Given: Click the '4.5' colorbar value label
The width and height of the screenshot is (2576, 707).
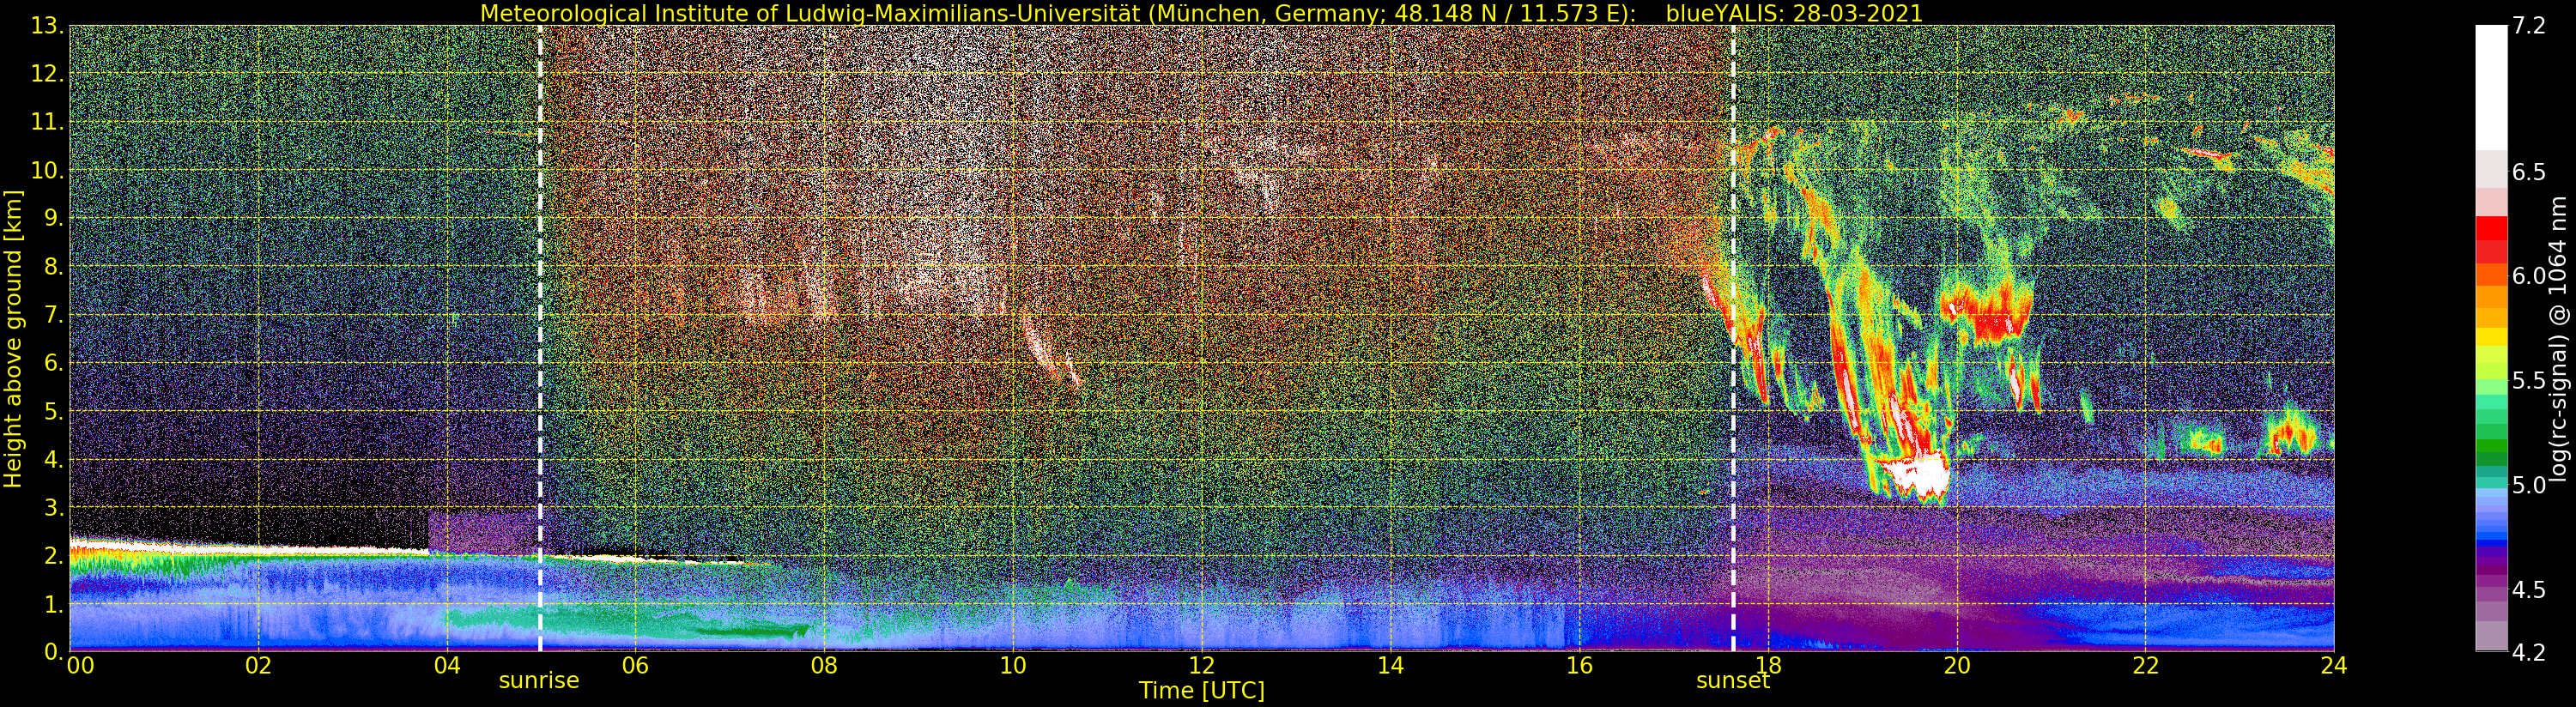Looking at the screenshot, I should click(2529, 589).
